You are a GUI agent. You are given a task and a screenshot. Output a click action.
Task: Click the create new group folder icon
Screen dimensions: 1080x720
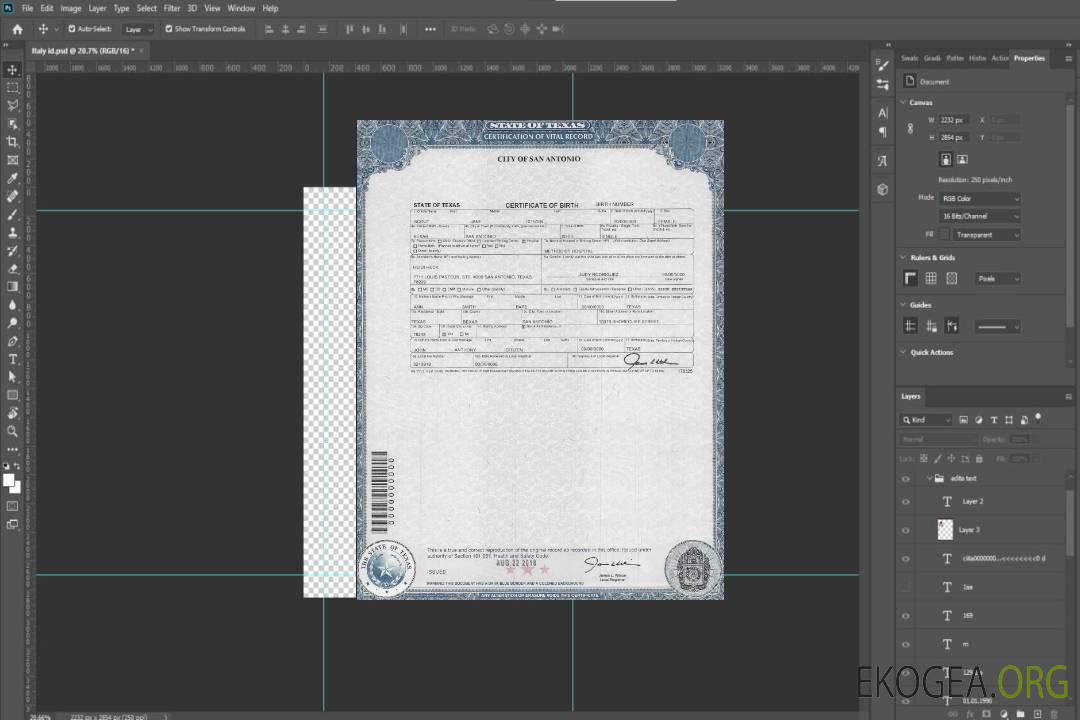pos(1020,714)
